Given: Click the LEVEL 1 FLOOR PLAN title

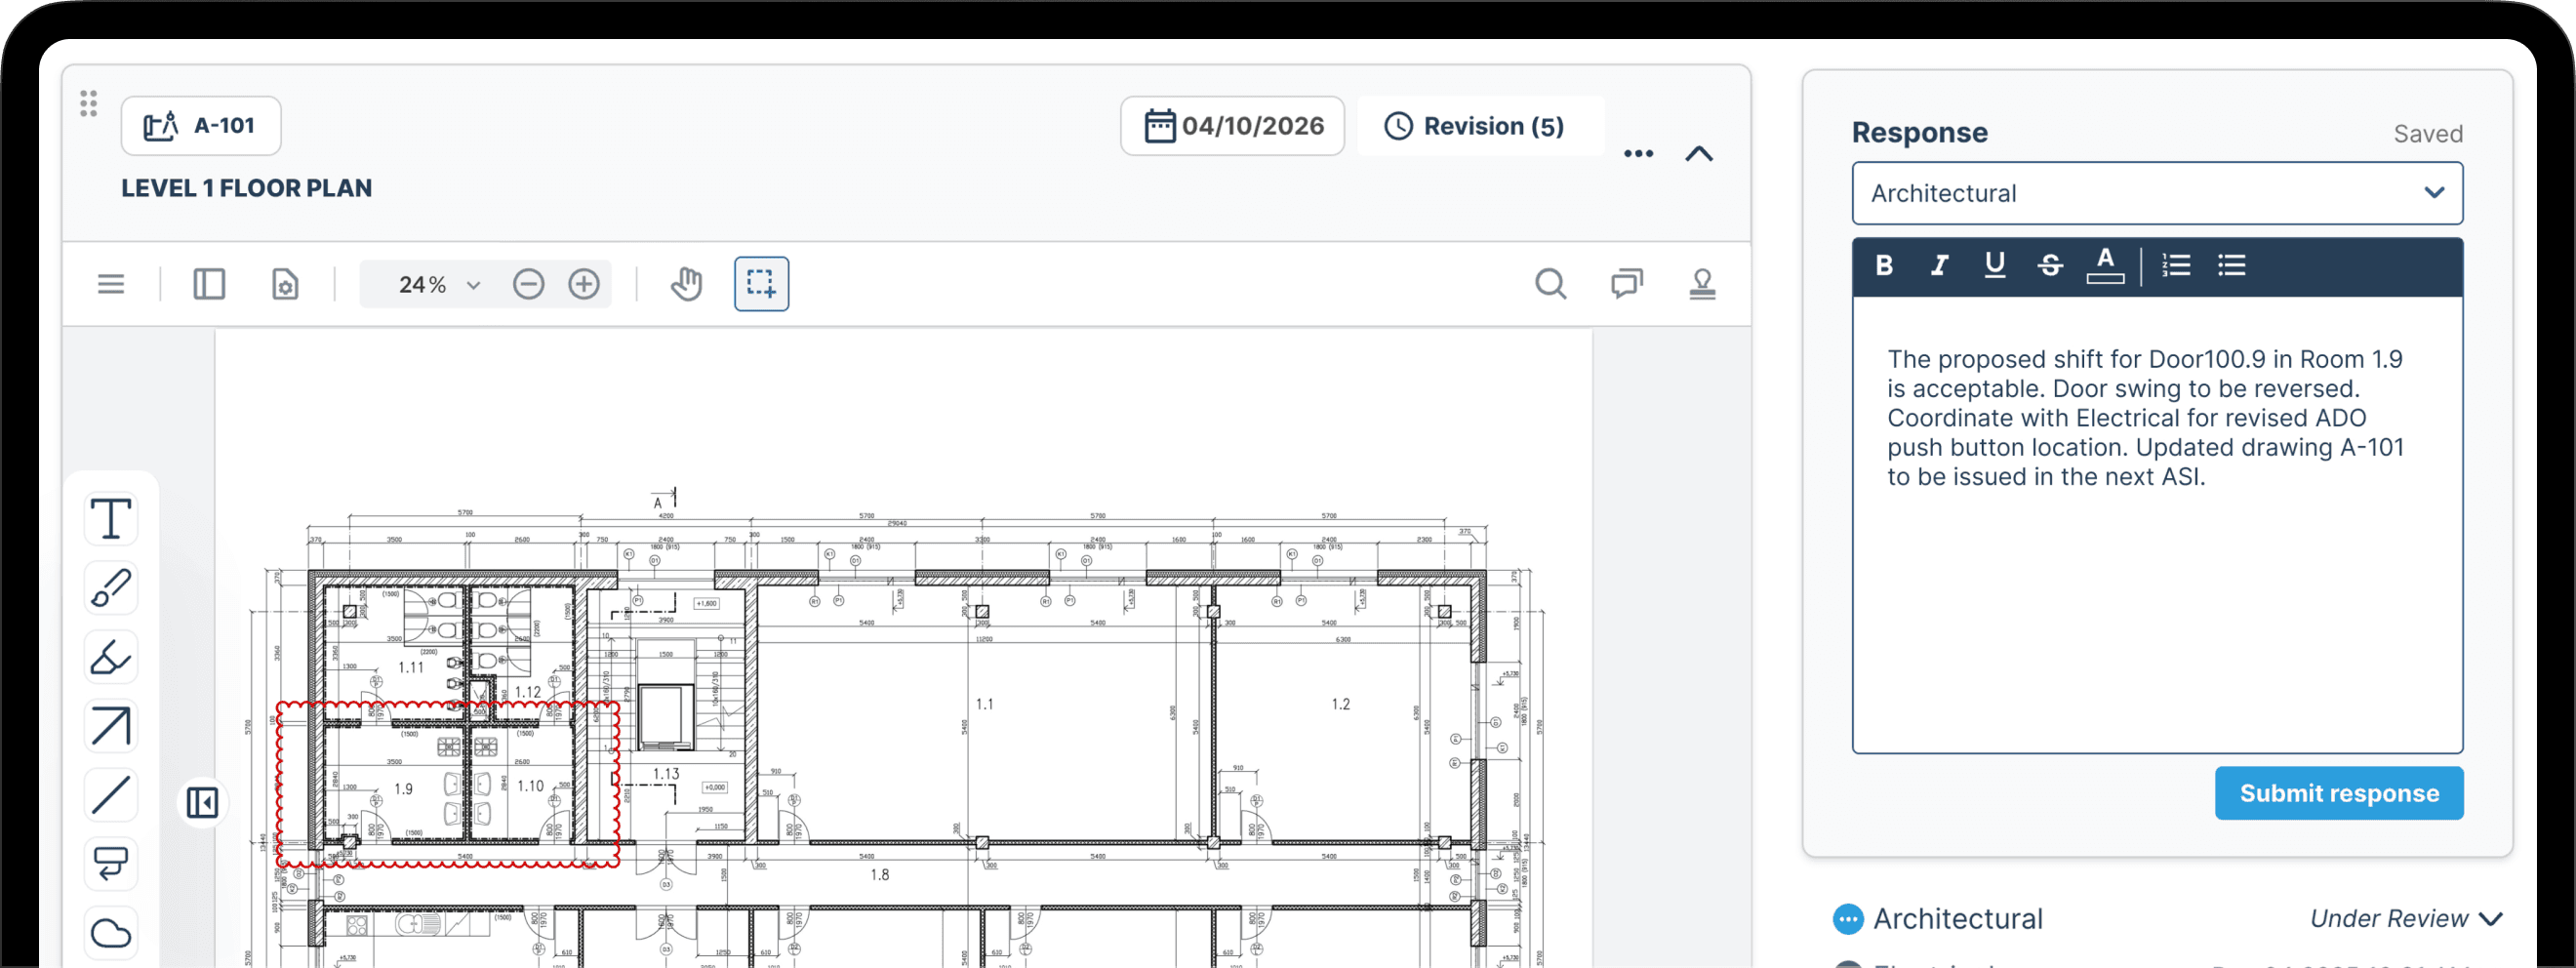Looking at the screenshot, I should (x=246, y=188).
